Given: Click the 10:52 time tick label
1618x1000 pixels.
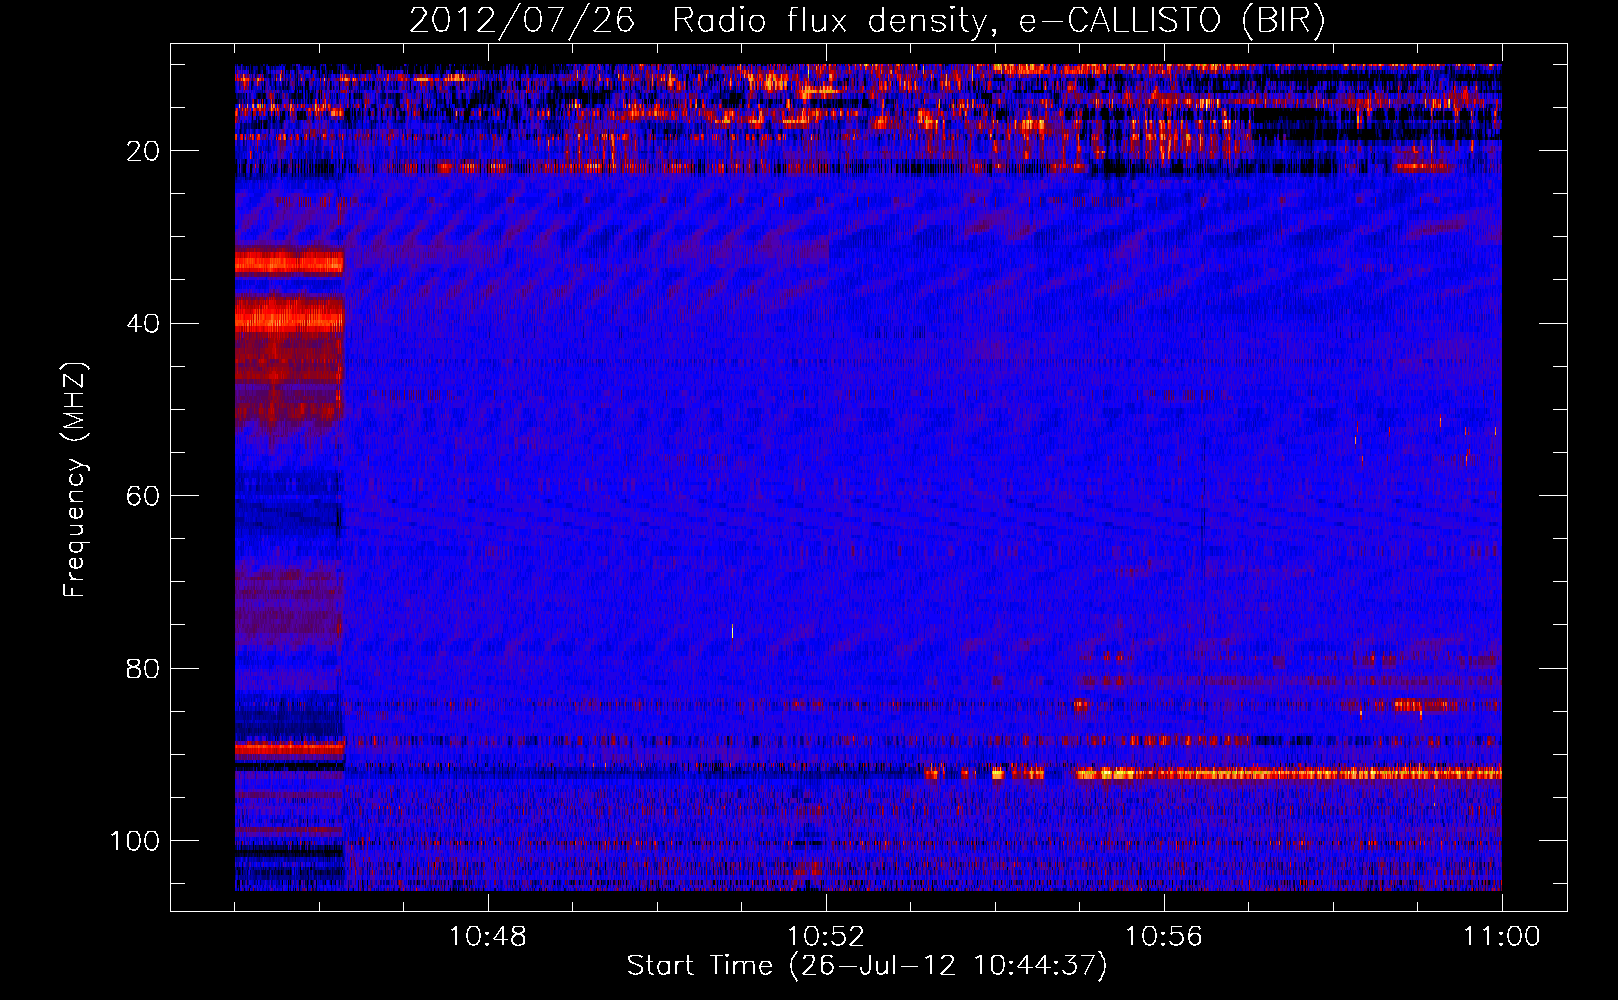Looking at the screenshot, I should (x=826, y=937).
